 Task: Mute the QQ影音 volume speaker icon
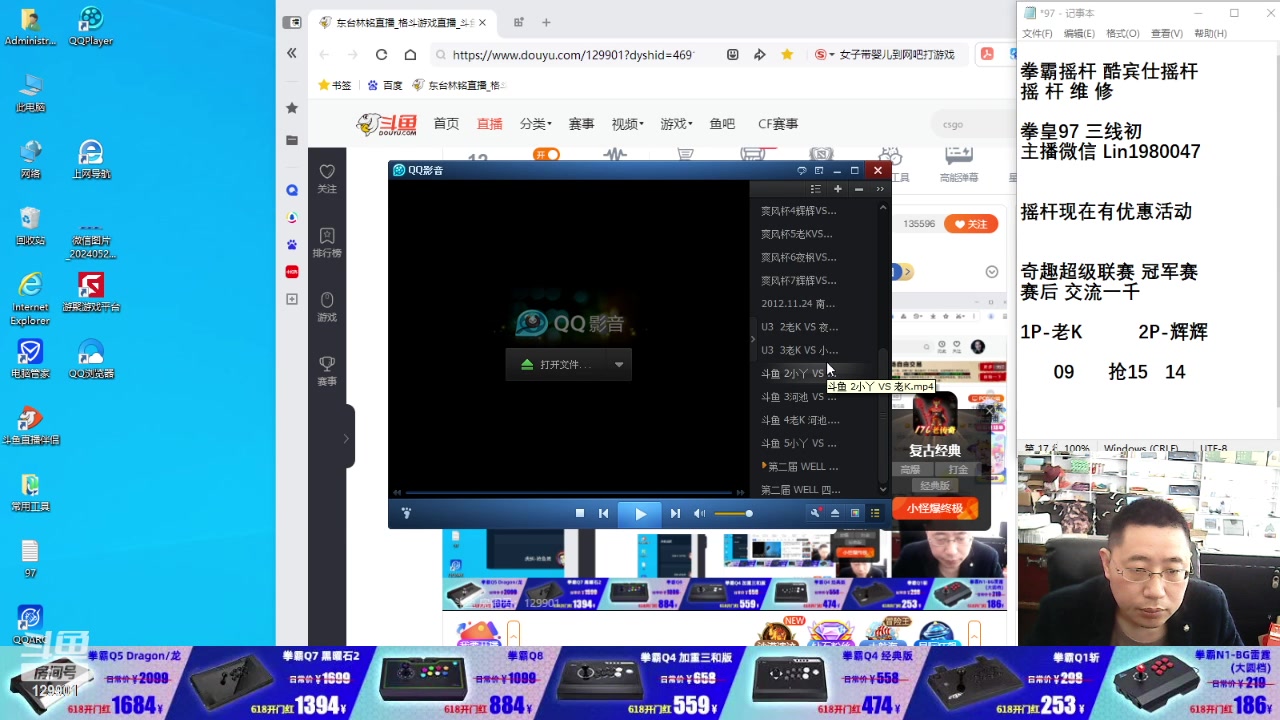699,513
